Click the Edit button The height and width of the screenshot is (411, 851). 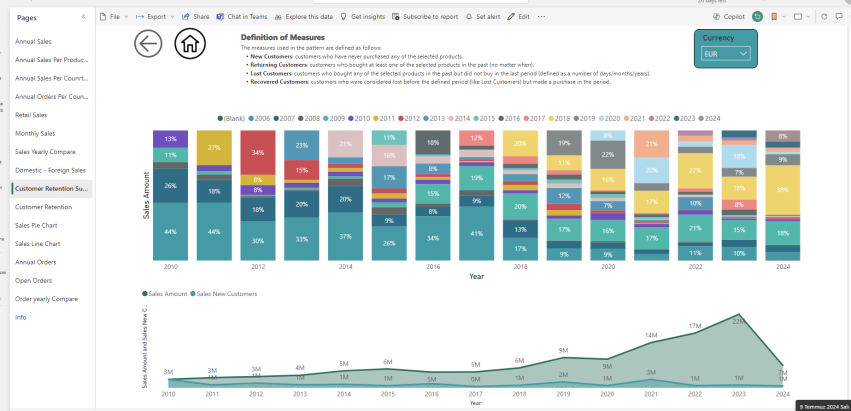coord(519,17)
